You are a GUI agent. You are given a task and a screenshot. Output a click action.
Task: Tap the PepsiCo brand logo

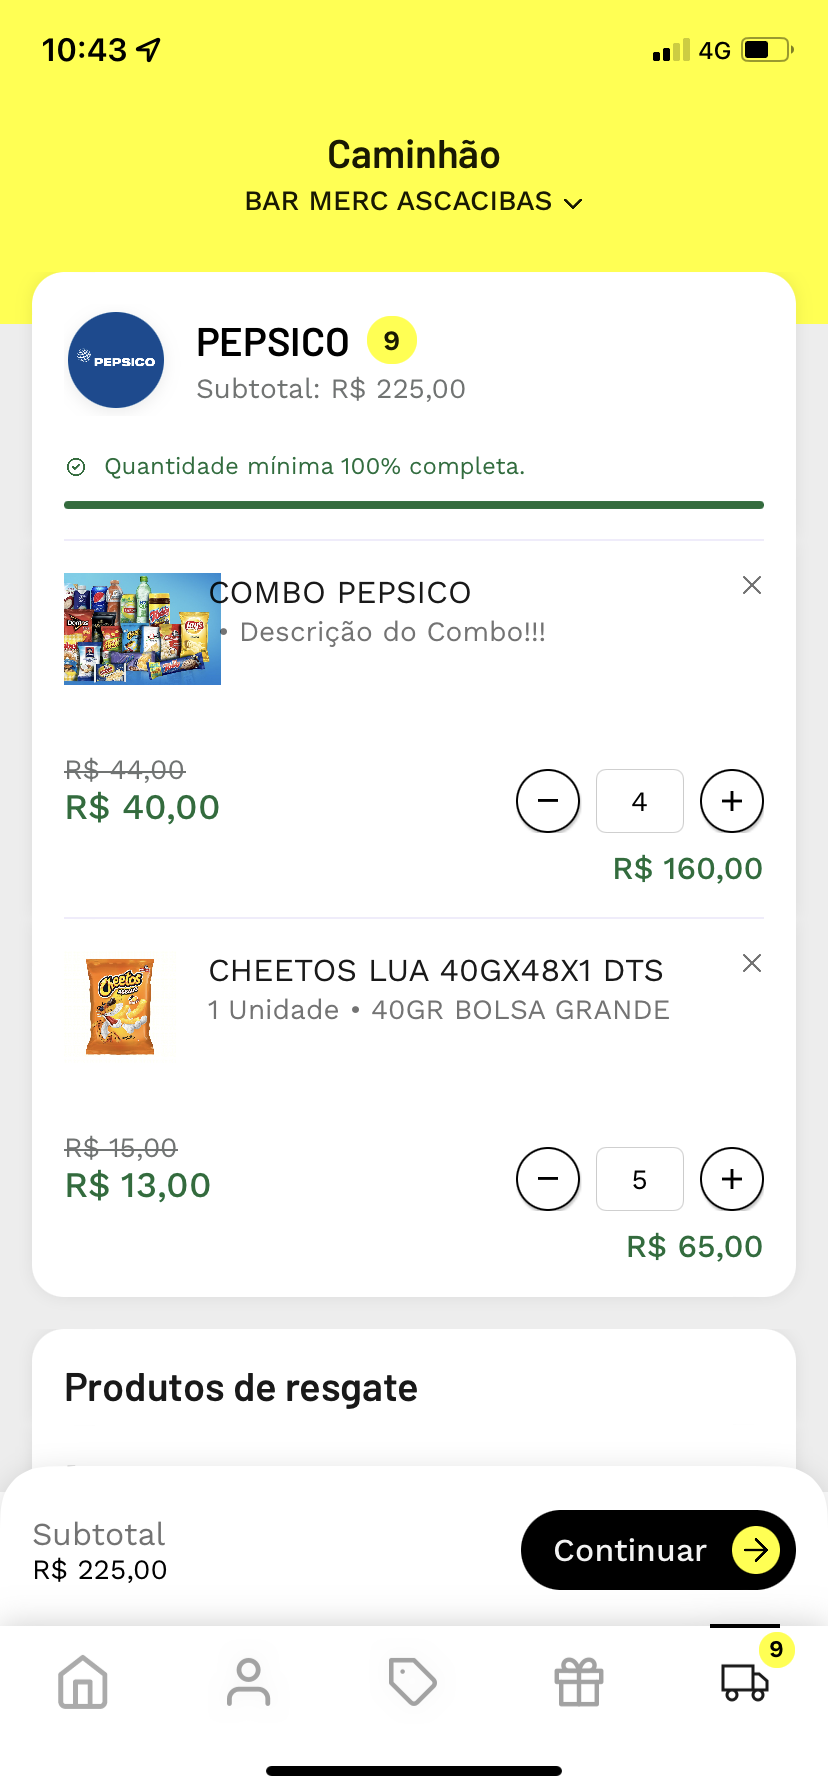point(116,360)
